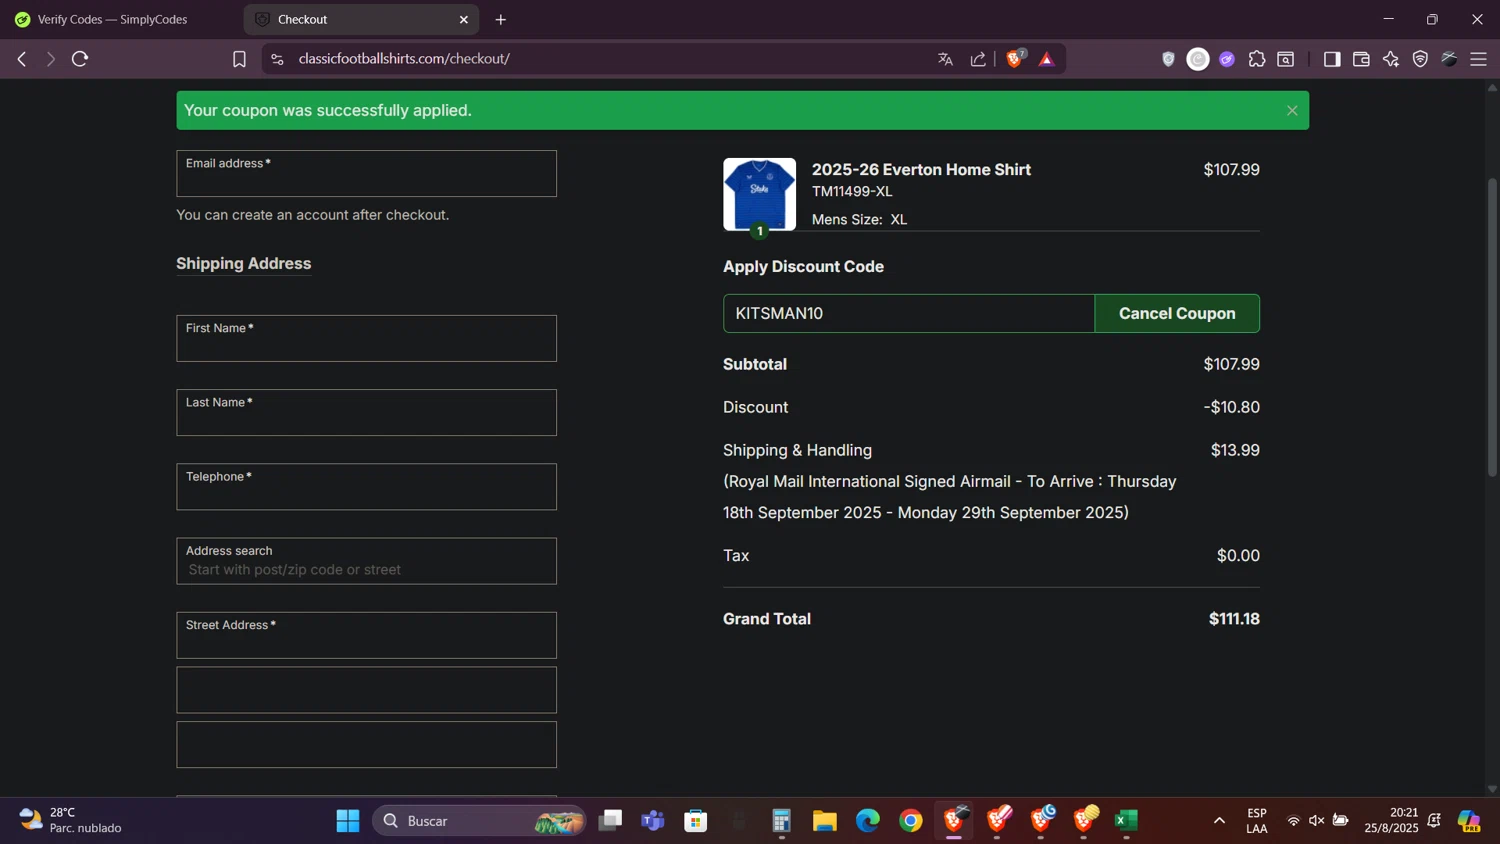Open the Brave VPN icon
This screenshot has width=1500, height=844.
pos(1420,59)
